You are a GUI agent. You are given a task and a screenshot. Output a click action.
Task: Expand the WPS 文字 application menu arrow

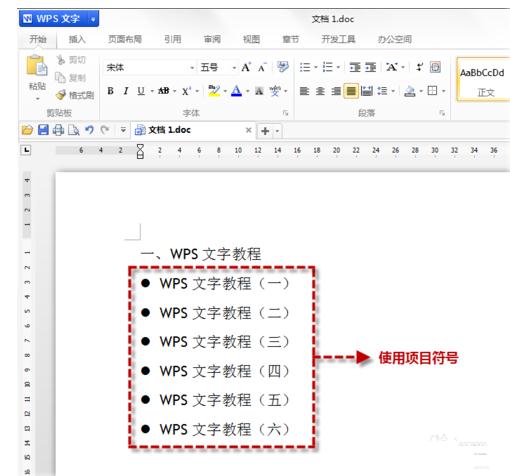pos(93,19)
